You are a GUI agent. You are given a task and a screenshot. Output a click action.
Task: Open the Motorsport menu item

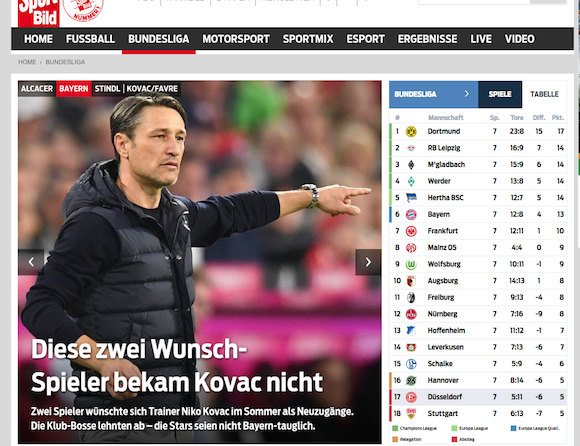(x=236, y=39)
